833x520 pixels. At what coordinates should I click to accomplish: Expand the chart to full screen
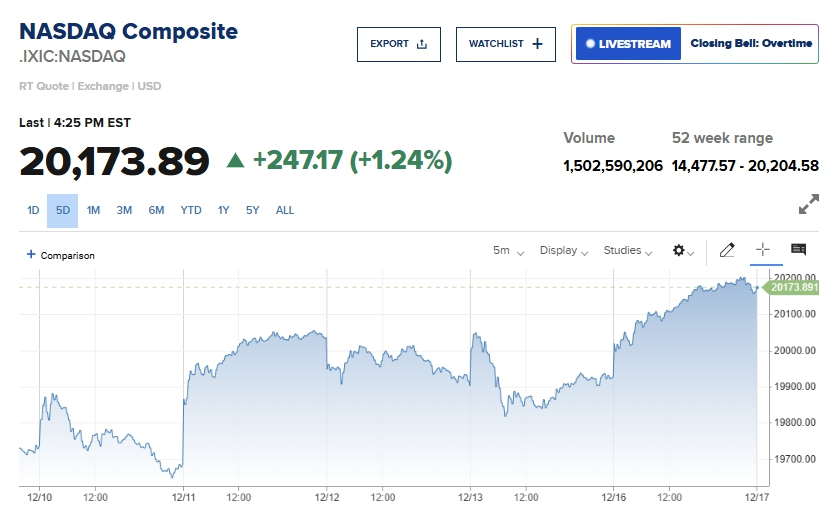pos(808,205)
